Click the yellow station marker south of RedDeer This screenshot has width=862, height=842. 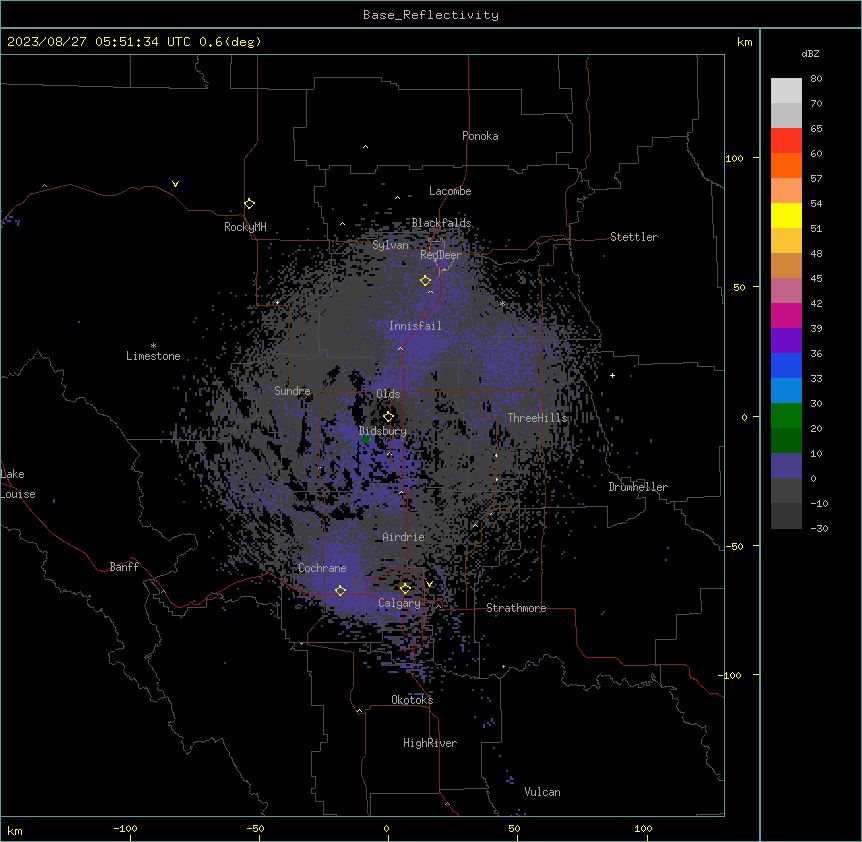426,281
